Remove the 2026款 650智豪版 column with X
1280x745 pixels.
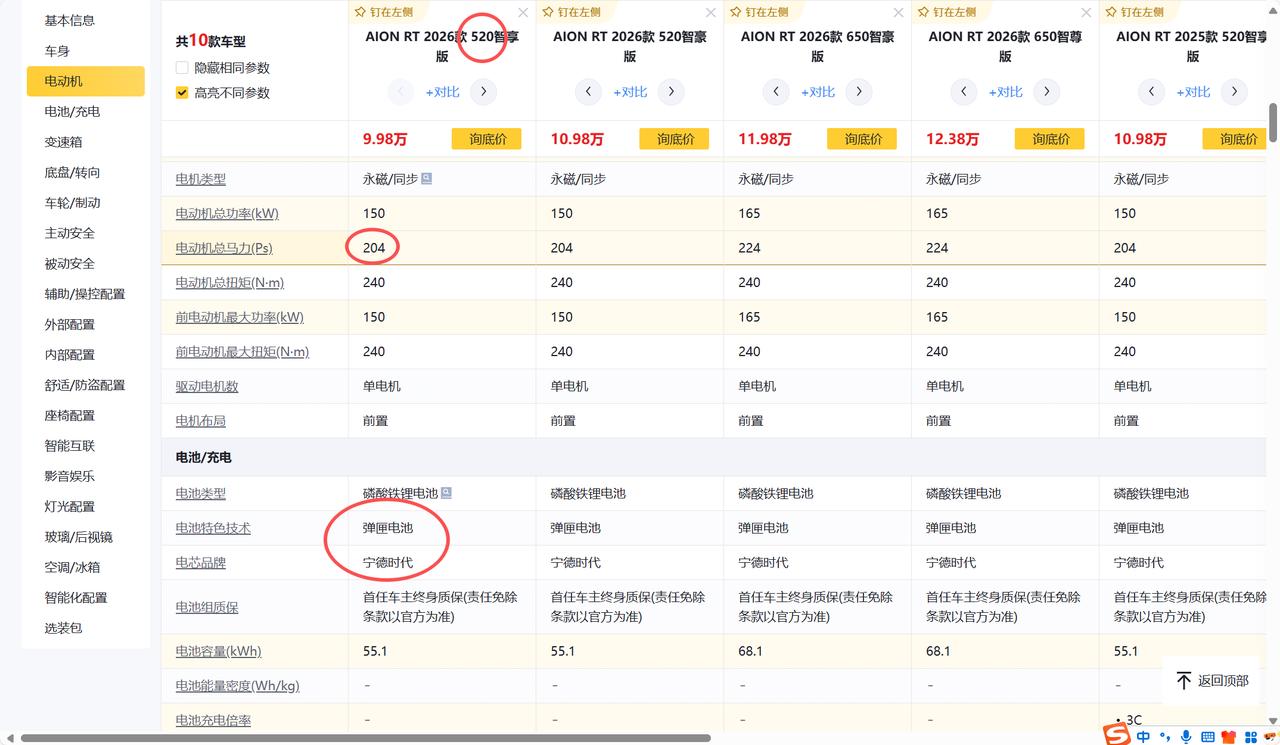[898, 13]
